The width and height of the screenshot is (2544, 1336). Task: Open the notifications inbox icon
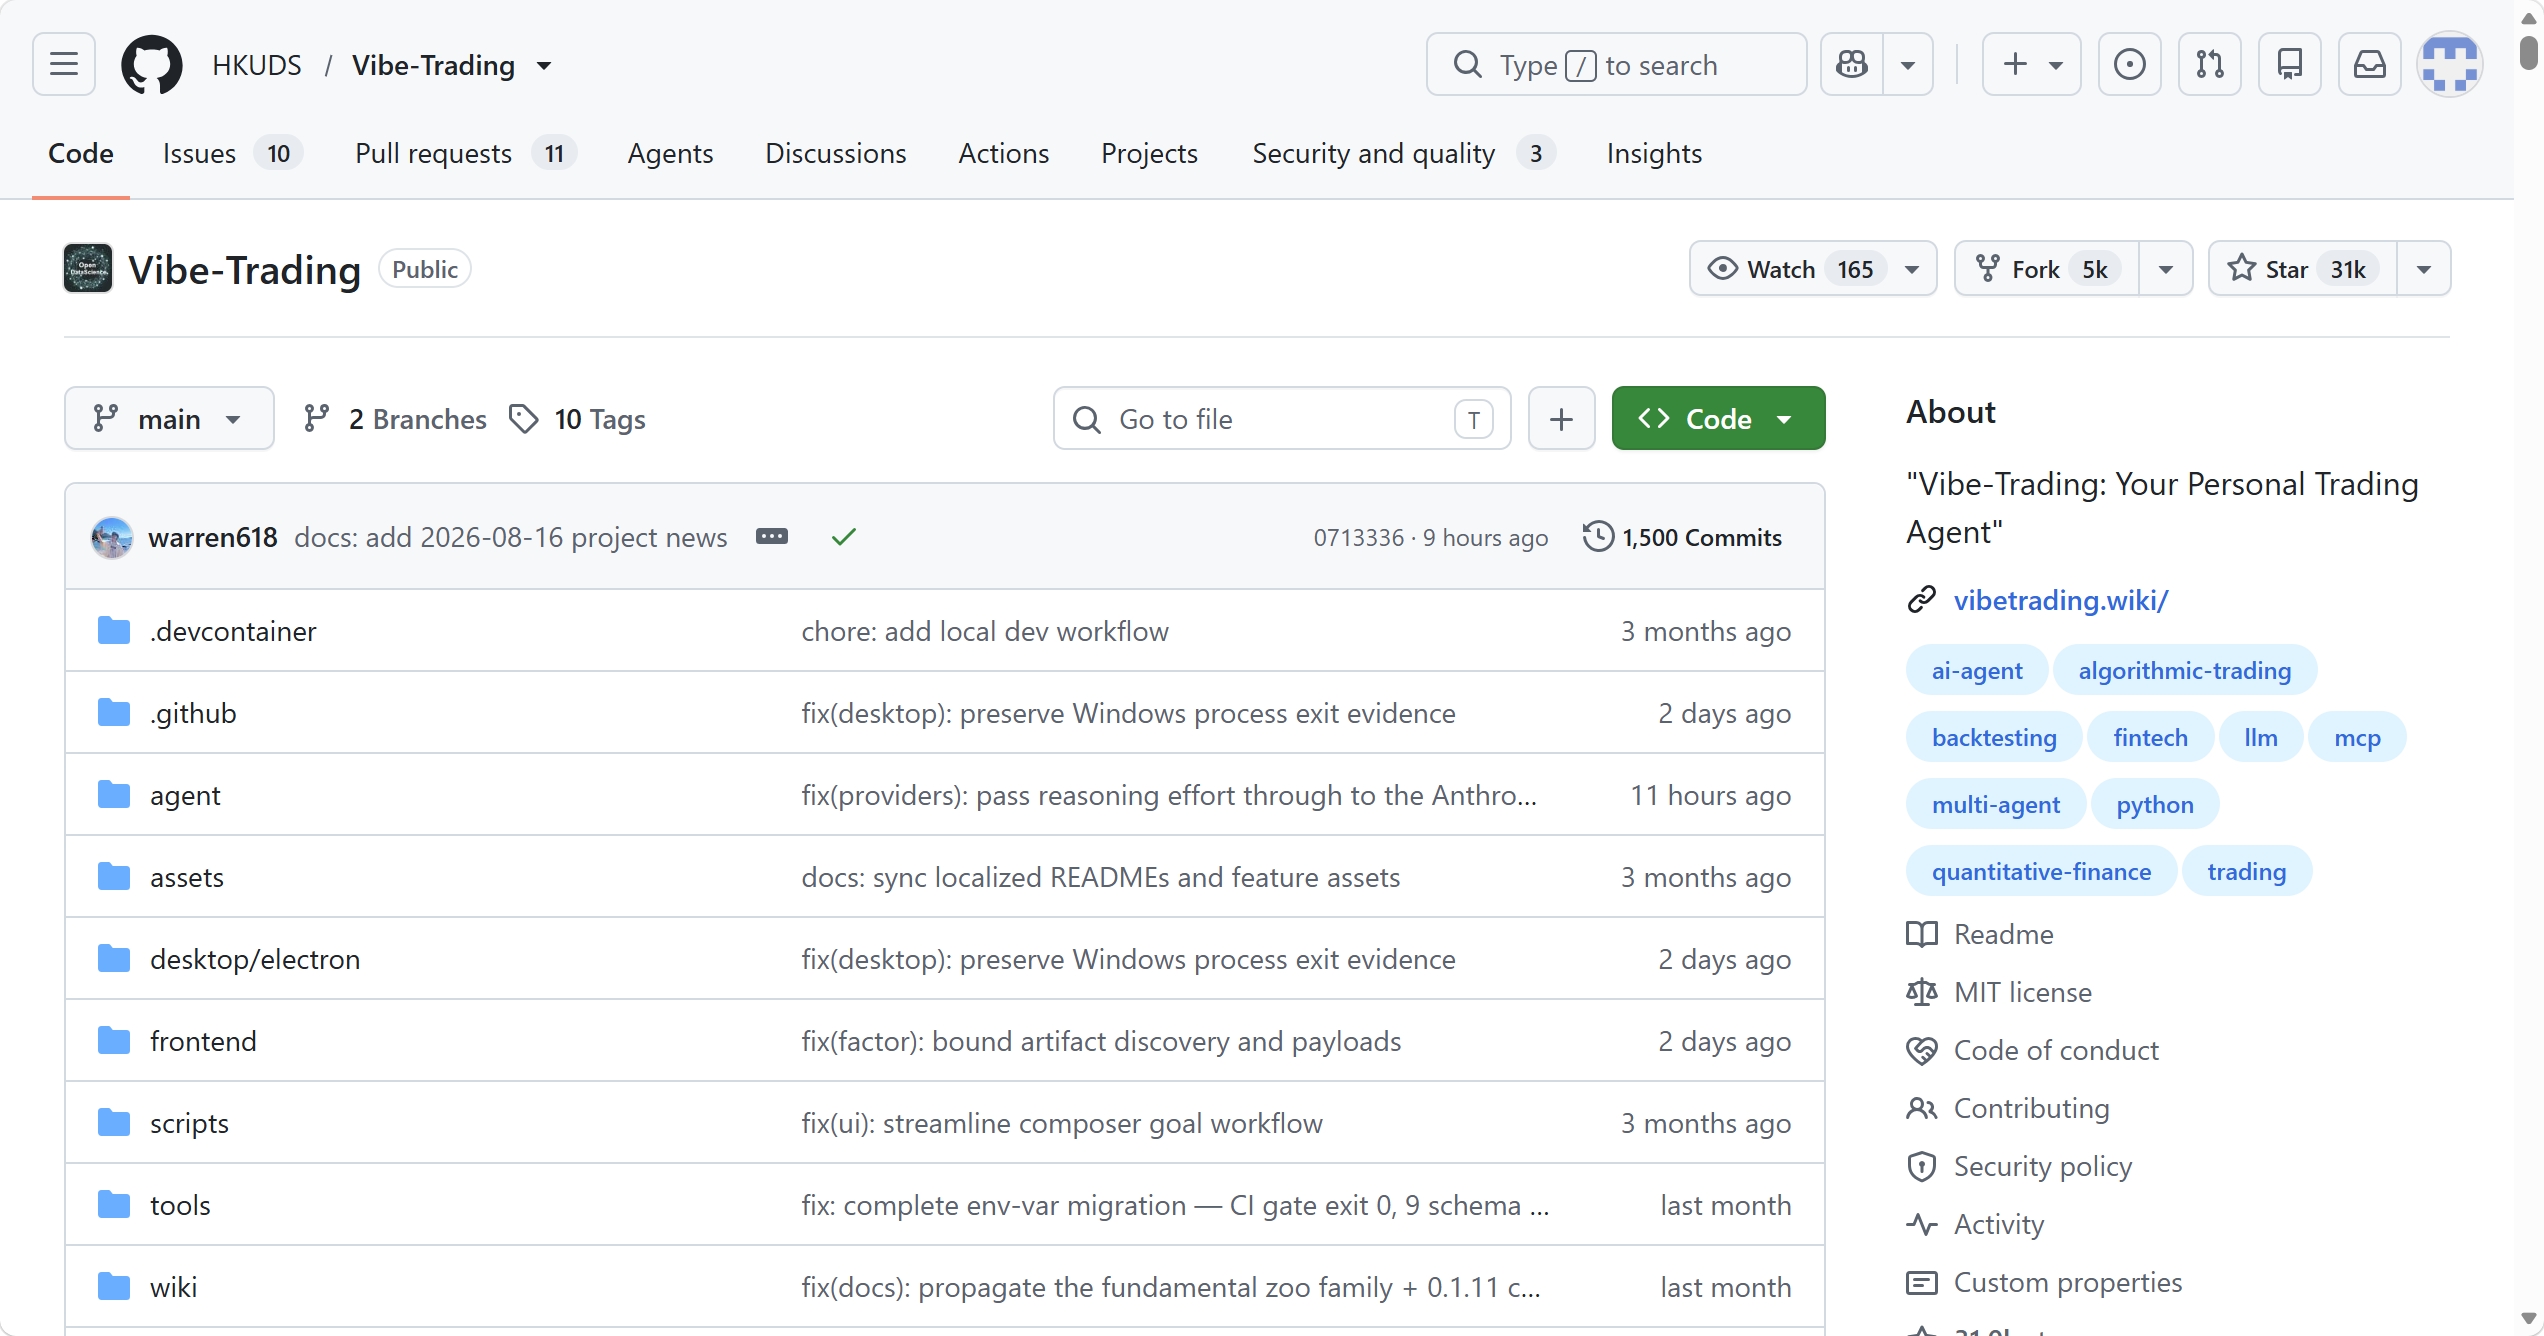pyautogui.click(x=2370, y=65)
